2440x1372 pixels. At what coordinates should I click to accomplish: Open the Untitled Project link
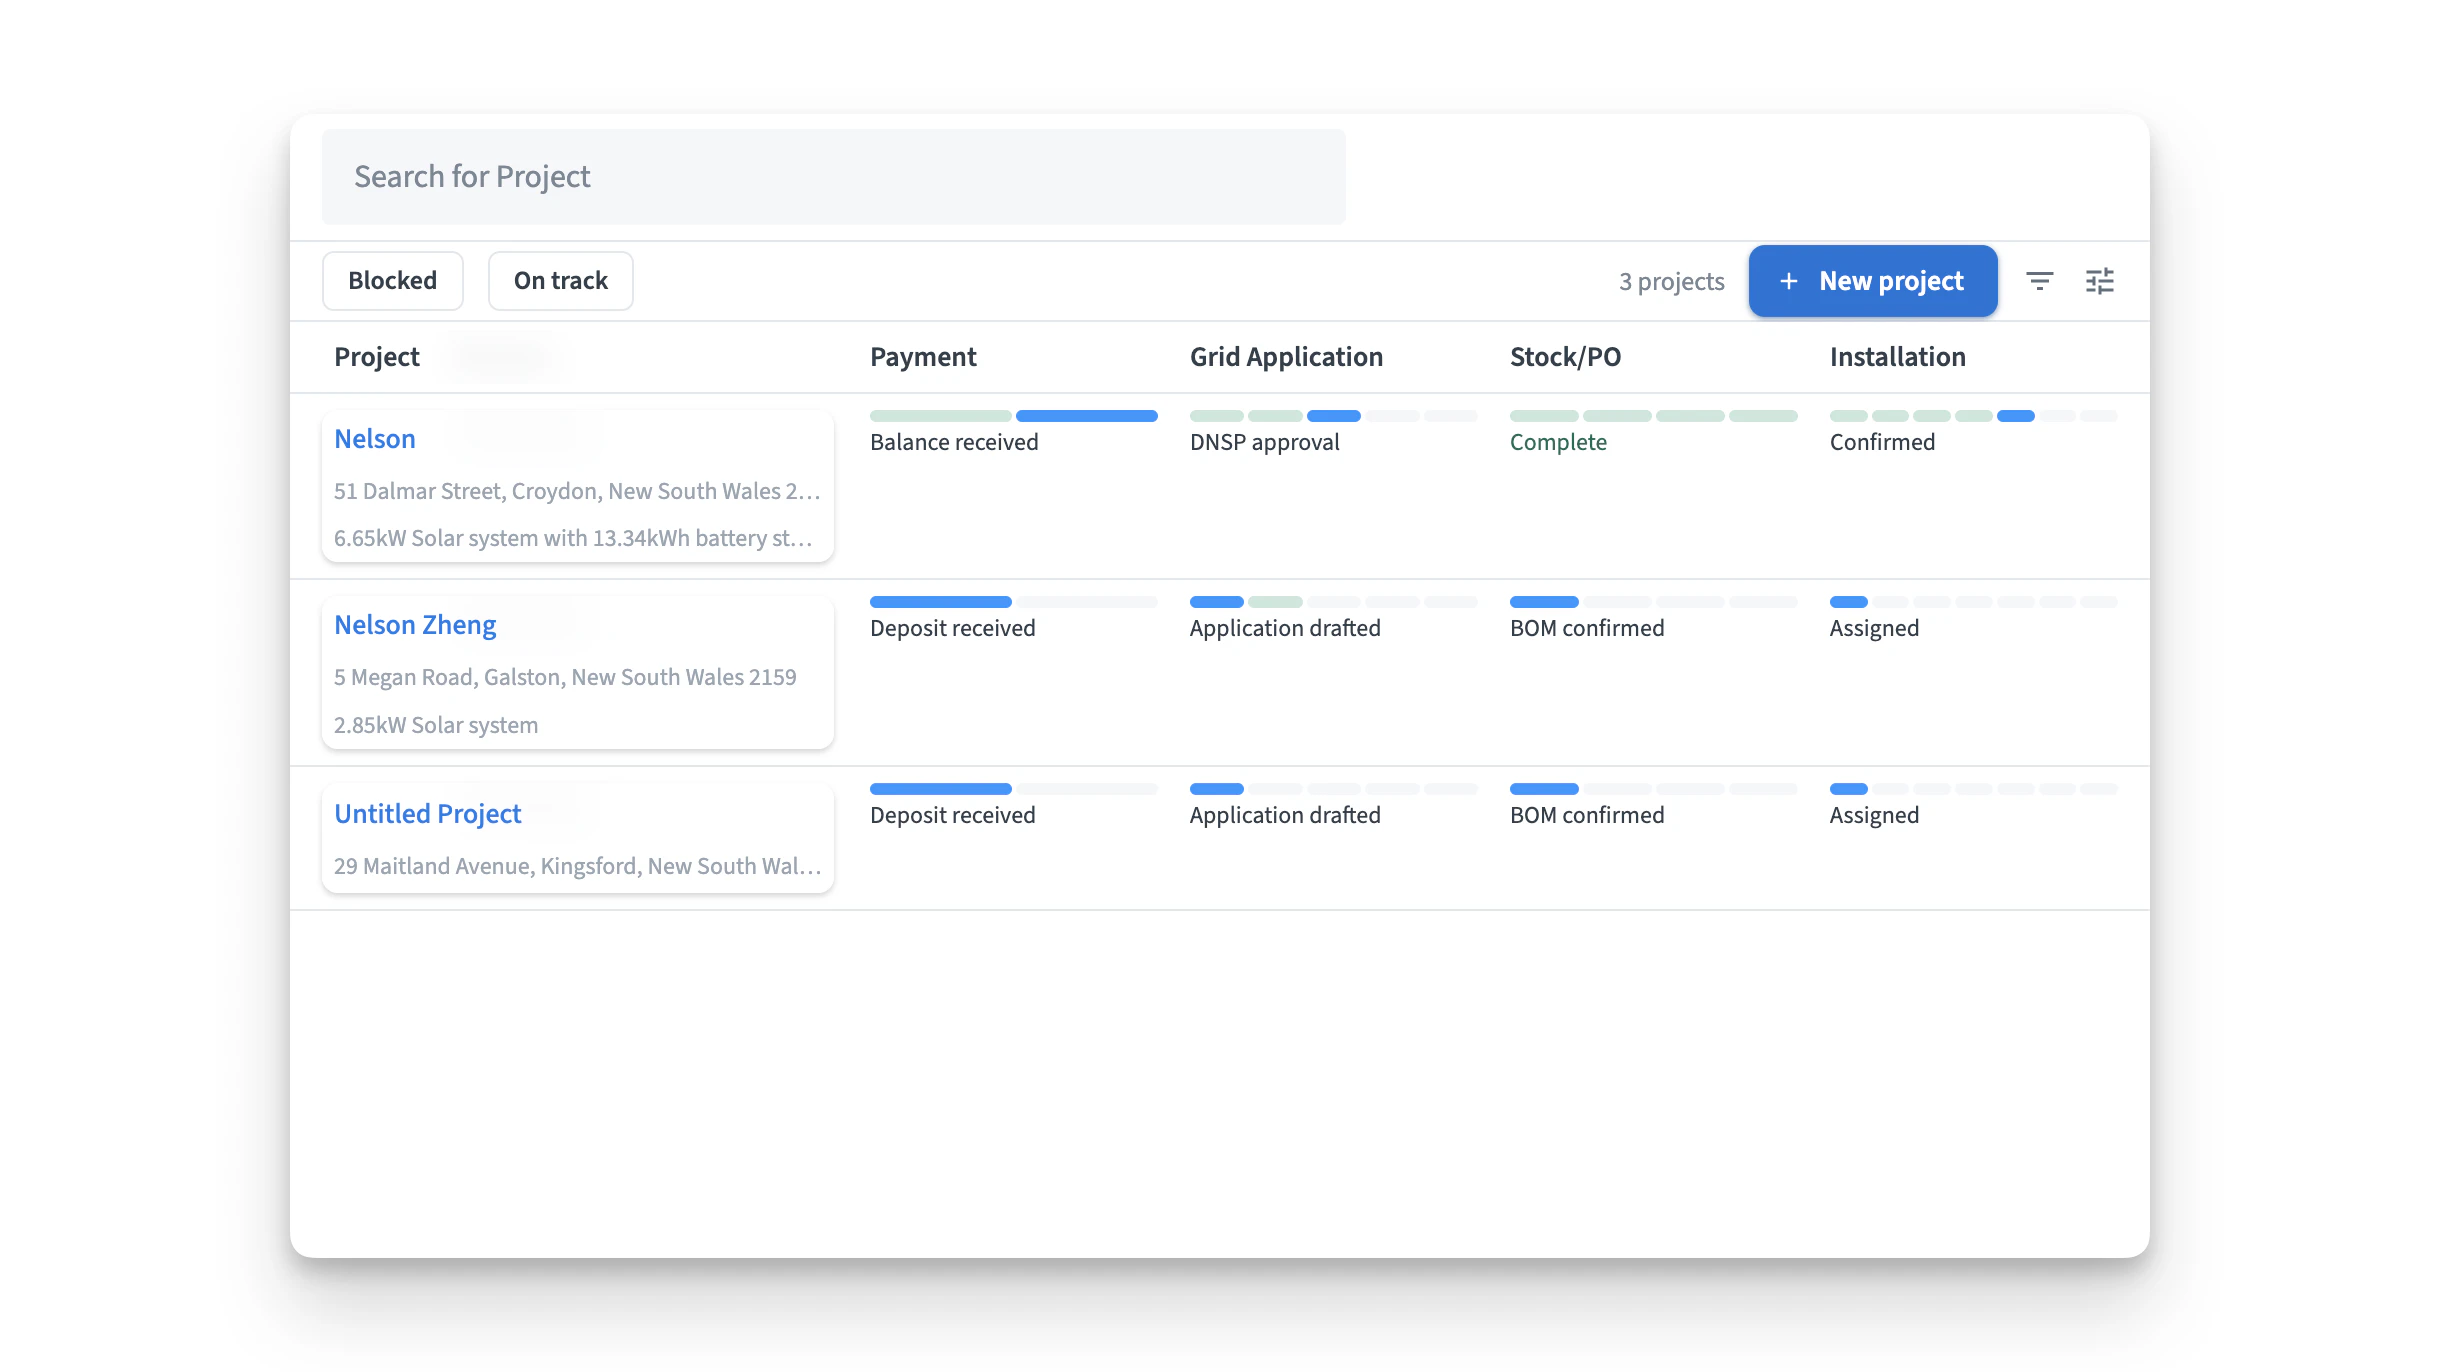pos(428,814)
